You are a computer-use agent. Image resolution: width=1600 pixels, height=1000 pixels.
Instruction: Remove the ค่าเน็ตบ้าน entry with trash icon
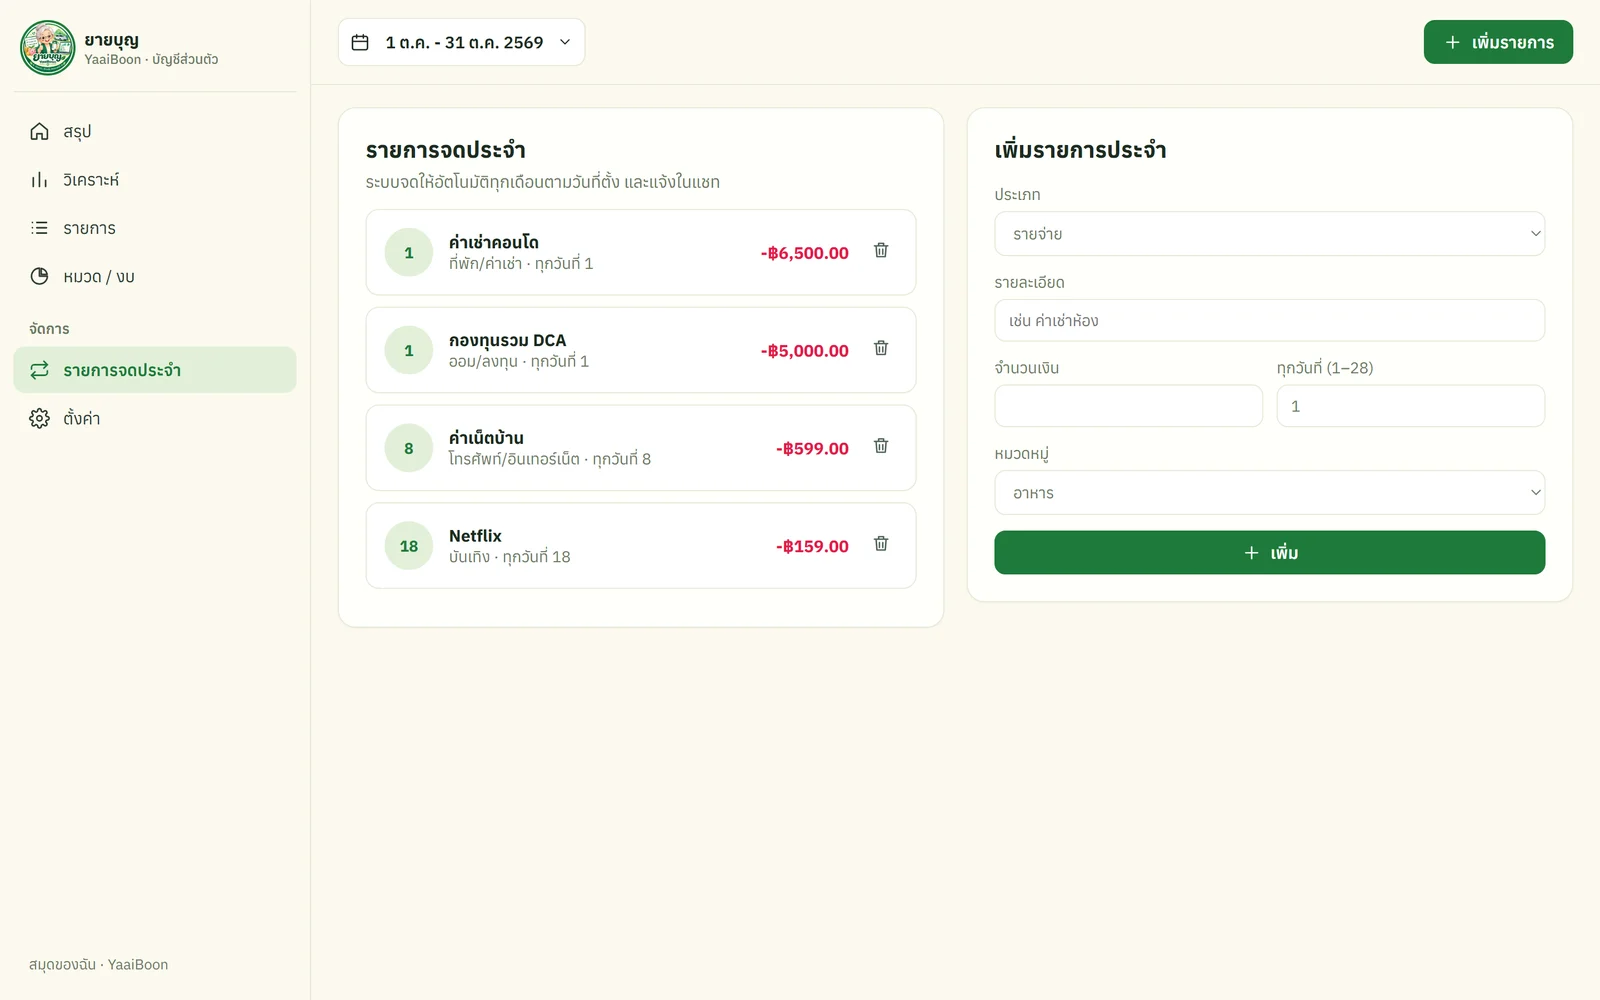click(x=881, y=446)
